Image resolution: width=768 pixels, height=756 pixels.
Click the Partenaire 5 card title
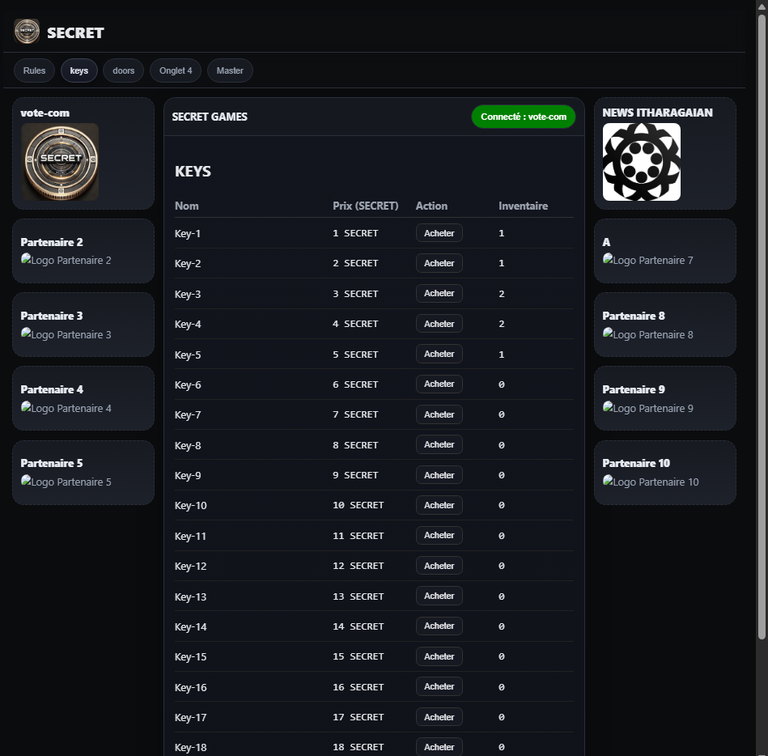coord(51,463)
